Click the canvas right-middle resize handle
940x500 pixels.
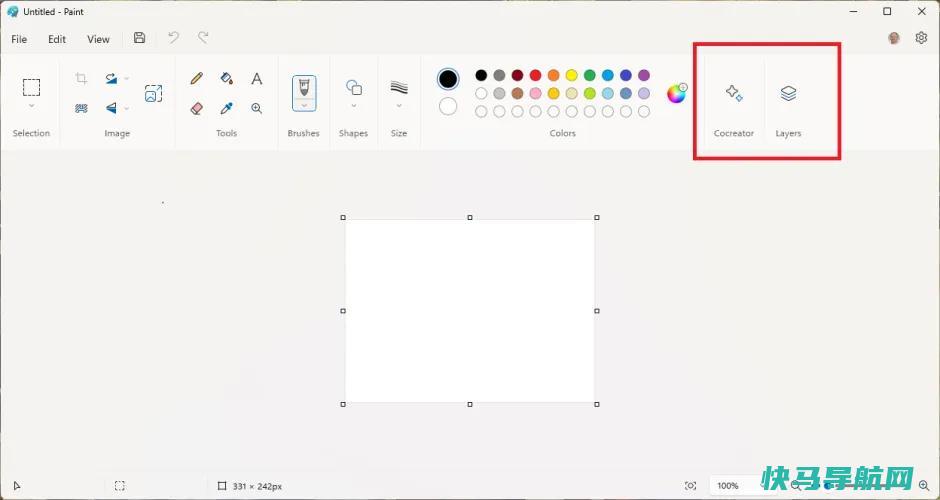[x=597, y=311]
